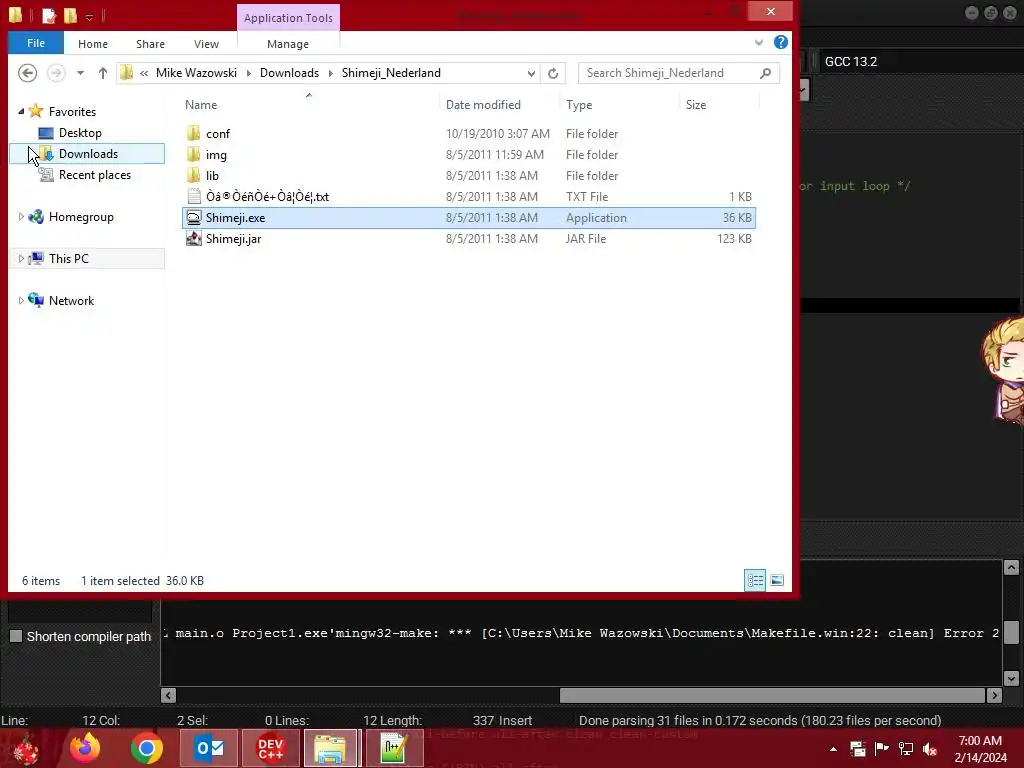The image size is (1024, 768).
Task: Click Properties icon in quick access toolbar
Action: [x=48, y=15]
